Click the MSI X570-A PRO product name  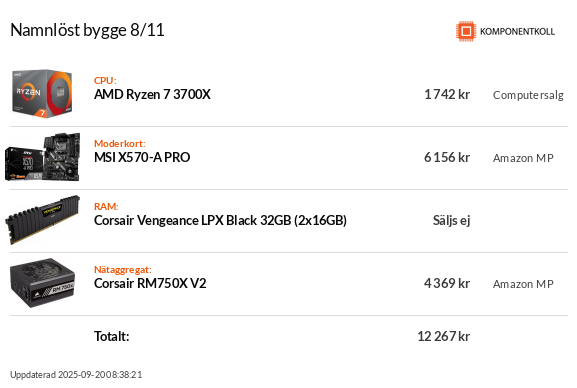[x=142, y=158]
